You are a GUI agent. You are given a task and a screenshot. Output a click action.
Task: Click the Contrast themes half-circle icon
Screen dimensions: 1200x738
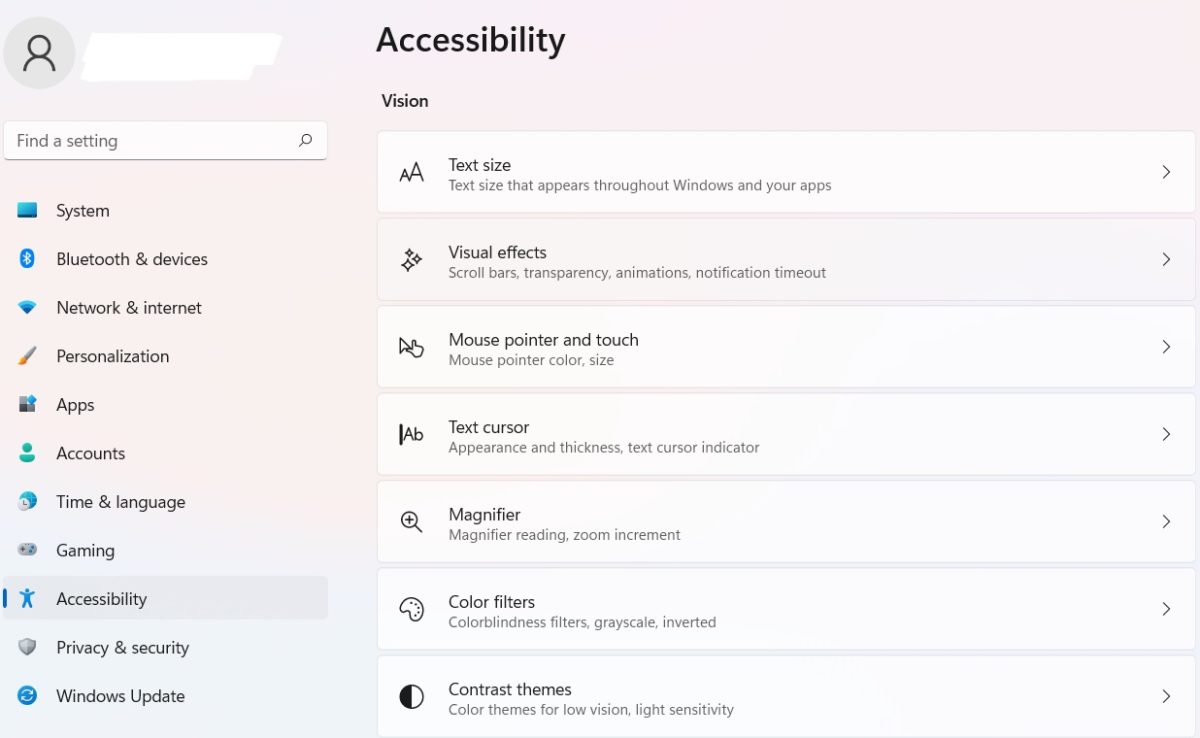coord(411,697)
